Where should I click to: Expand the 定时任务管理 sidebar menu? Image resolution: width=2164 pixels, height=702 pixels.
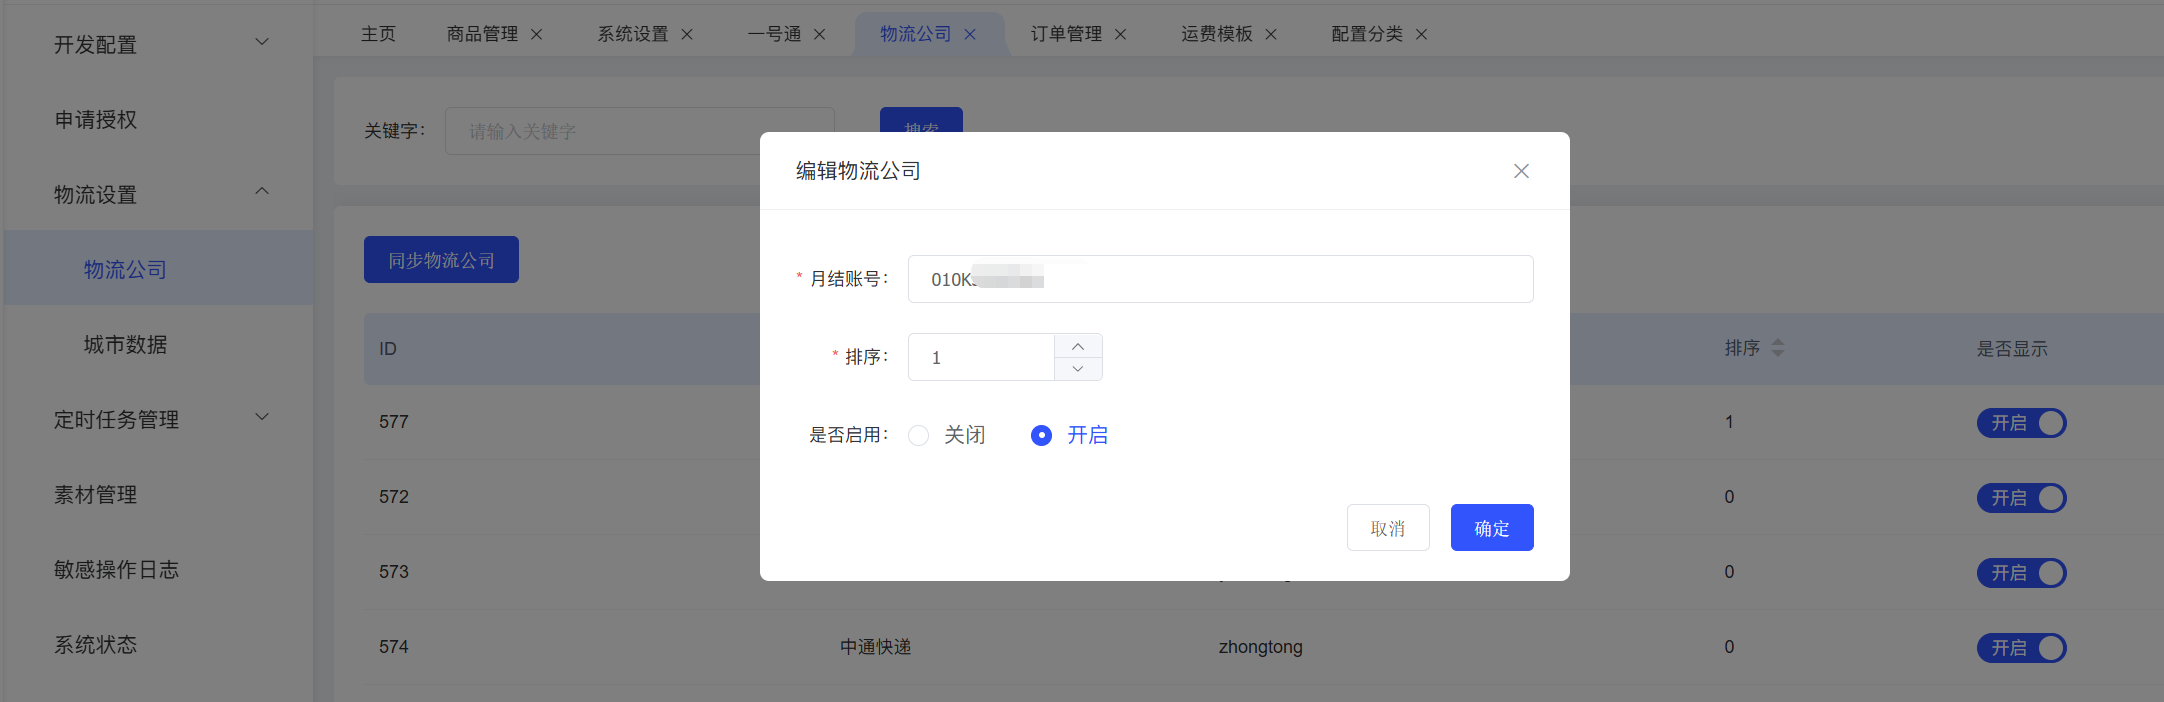click(160, 419)
